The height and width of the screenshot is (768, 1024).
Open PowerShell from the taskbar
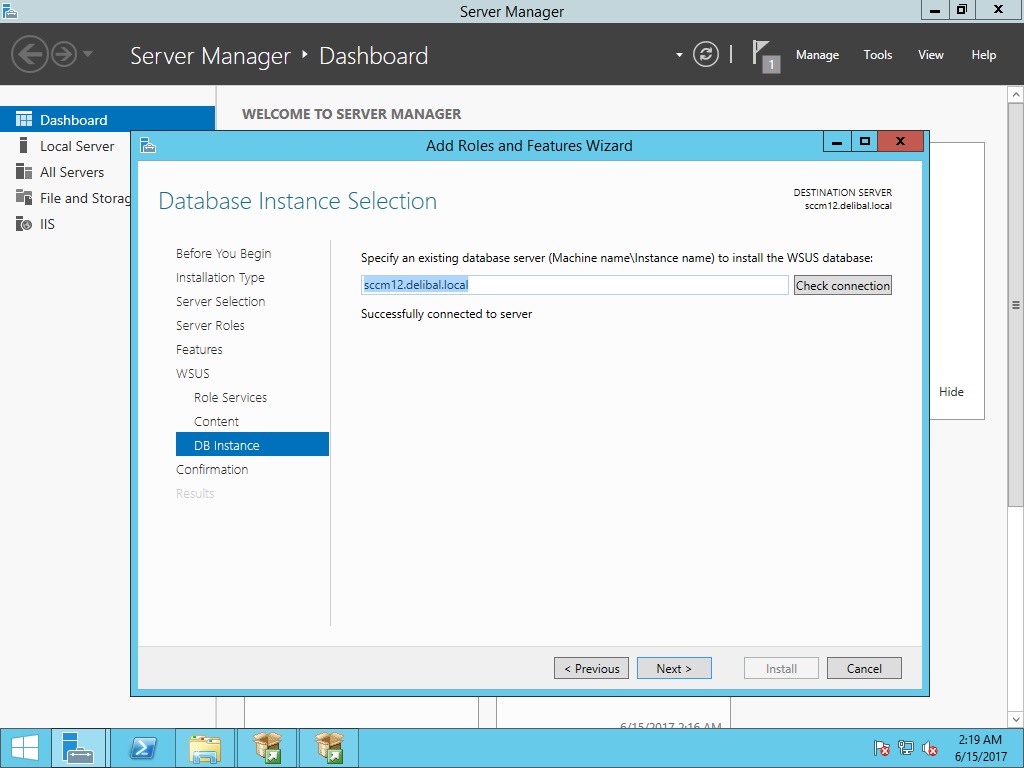pos(143,748)
